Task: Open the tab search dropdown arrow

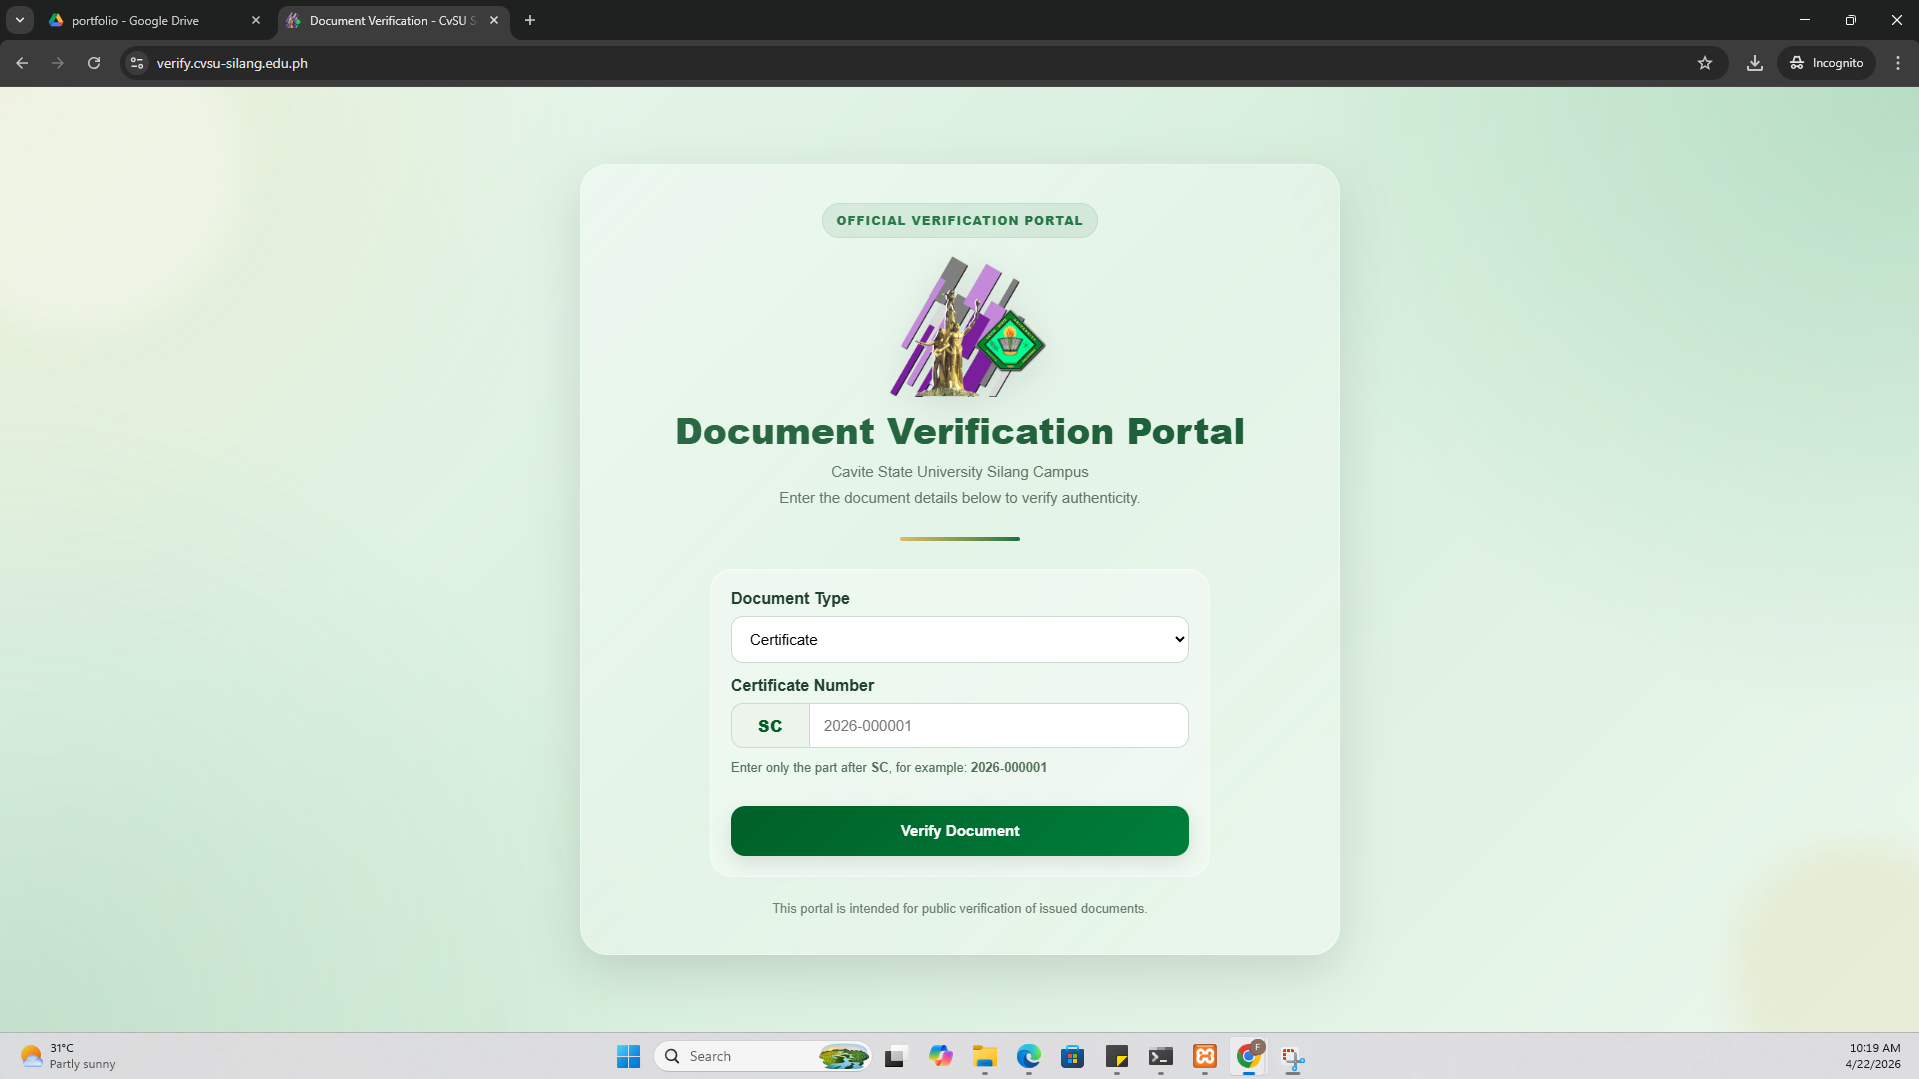Action: (x=19, y=20)
